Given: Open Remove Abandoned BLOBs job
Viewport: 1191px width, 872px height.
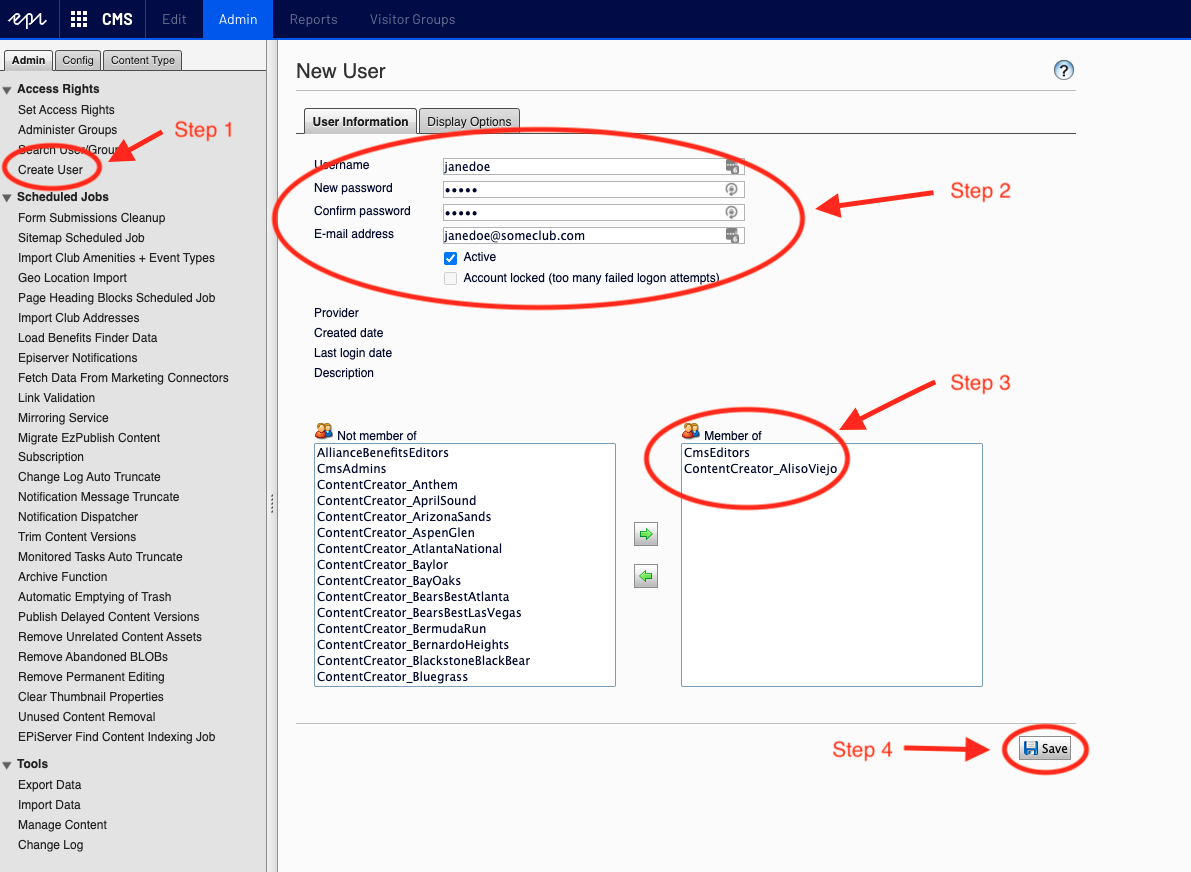Looking at the screenshot, I should (93, 656).
